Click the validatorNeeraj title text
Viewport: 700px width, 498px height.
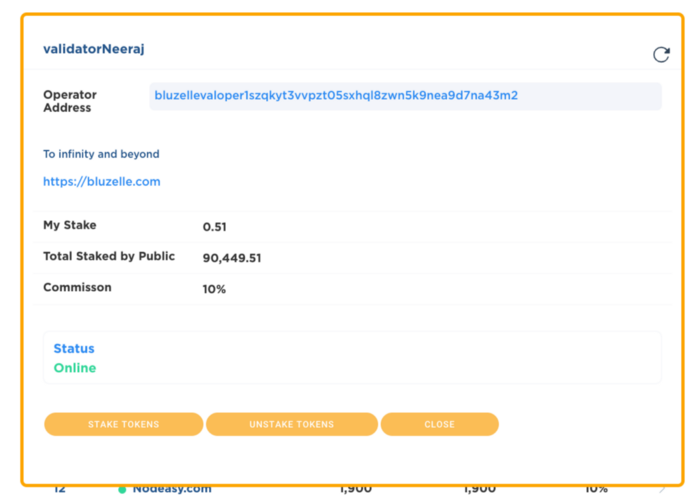click(x=94, y=49)
